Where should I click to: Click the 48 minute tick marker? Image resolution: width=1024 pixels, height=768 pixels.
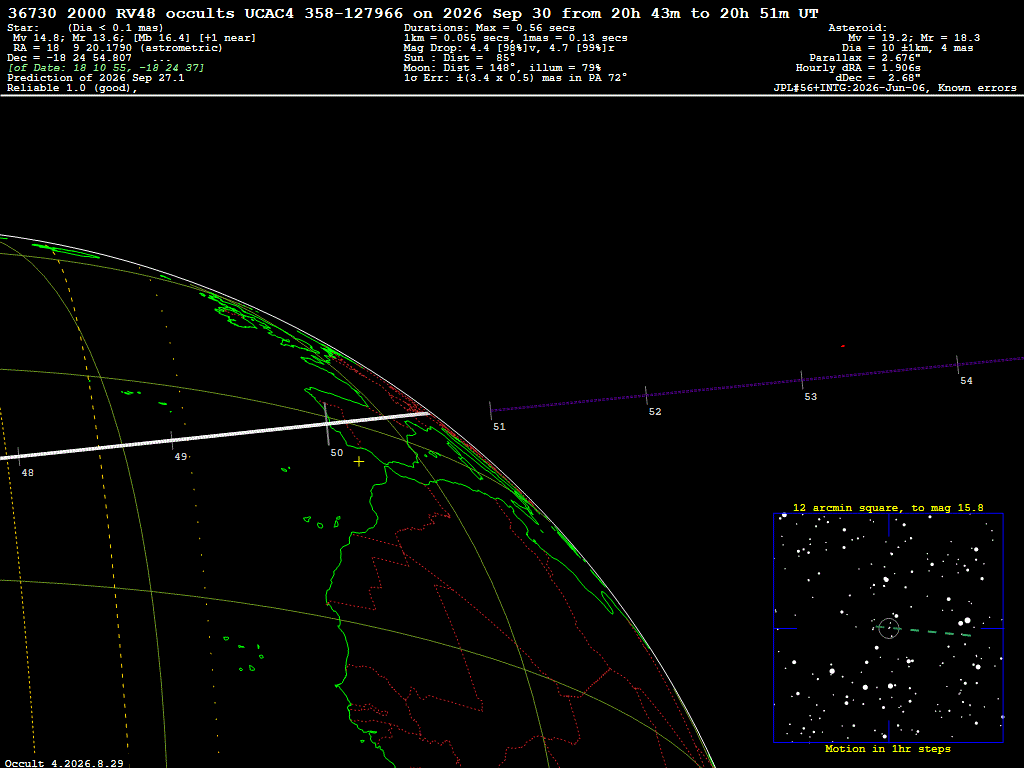click(19, 456)
